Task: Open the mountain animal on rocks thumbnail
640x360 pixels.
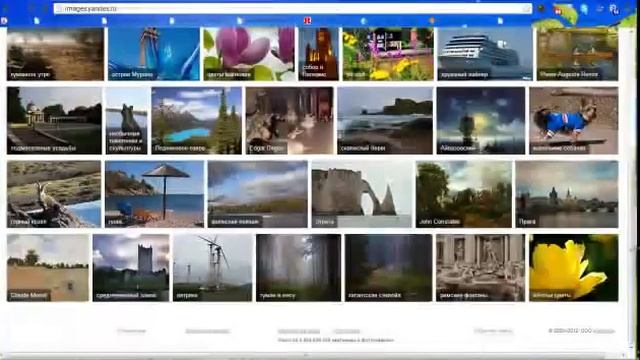Action: click(x=54, y=194)
